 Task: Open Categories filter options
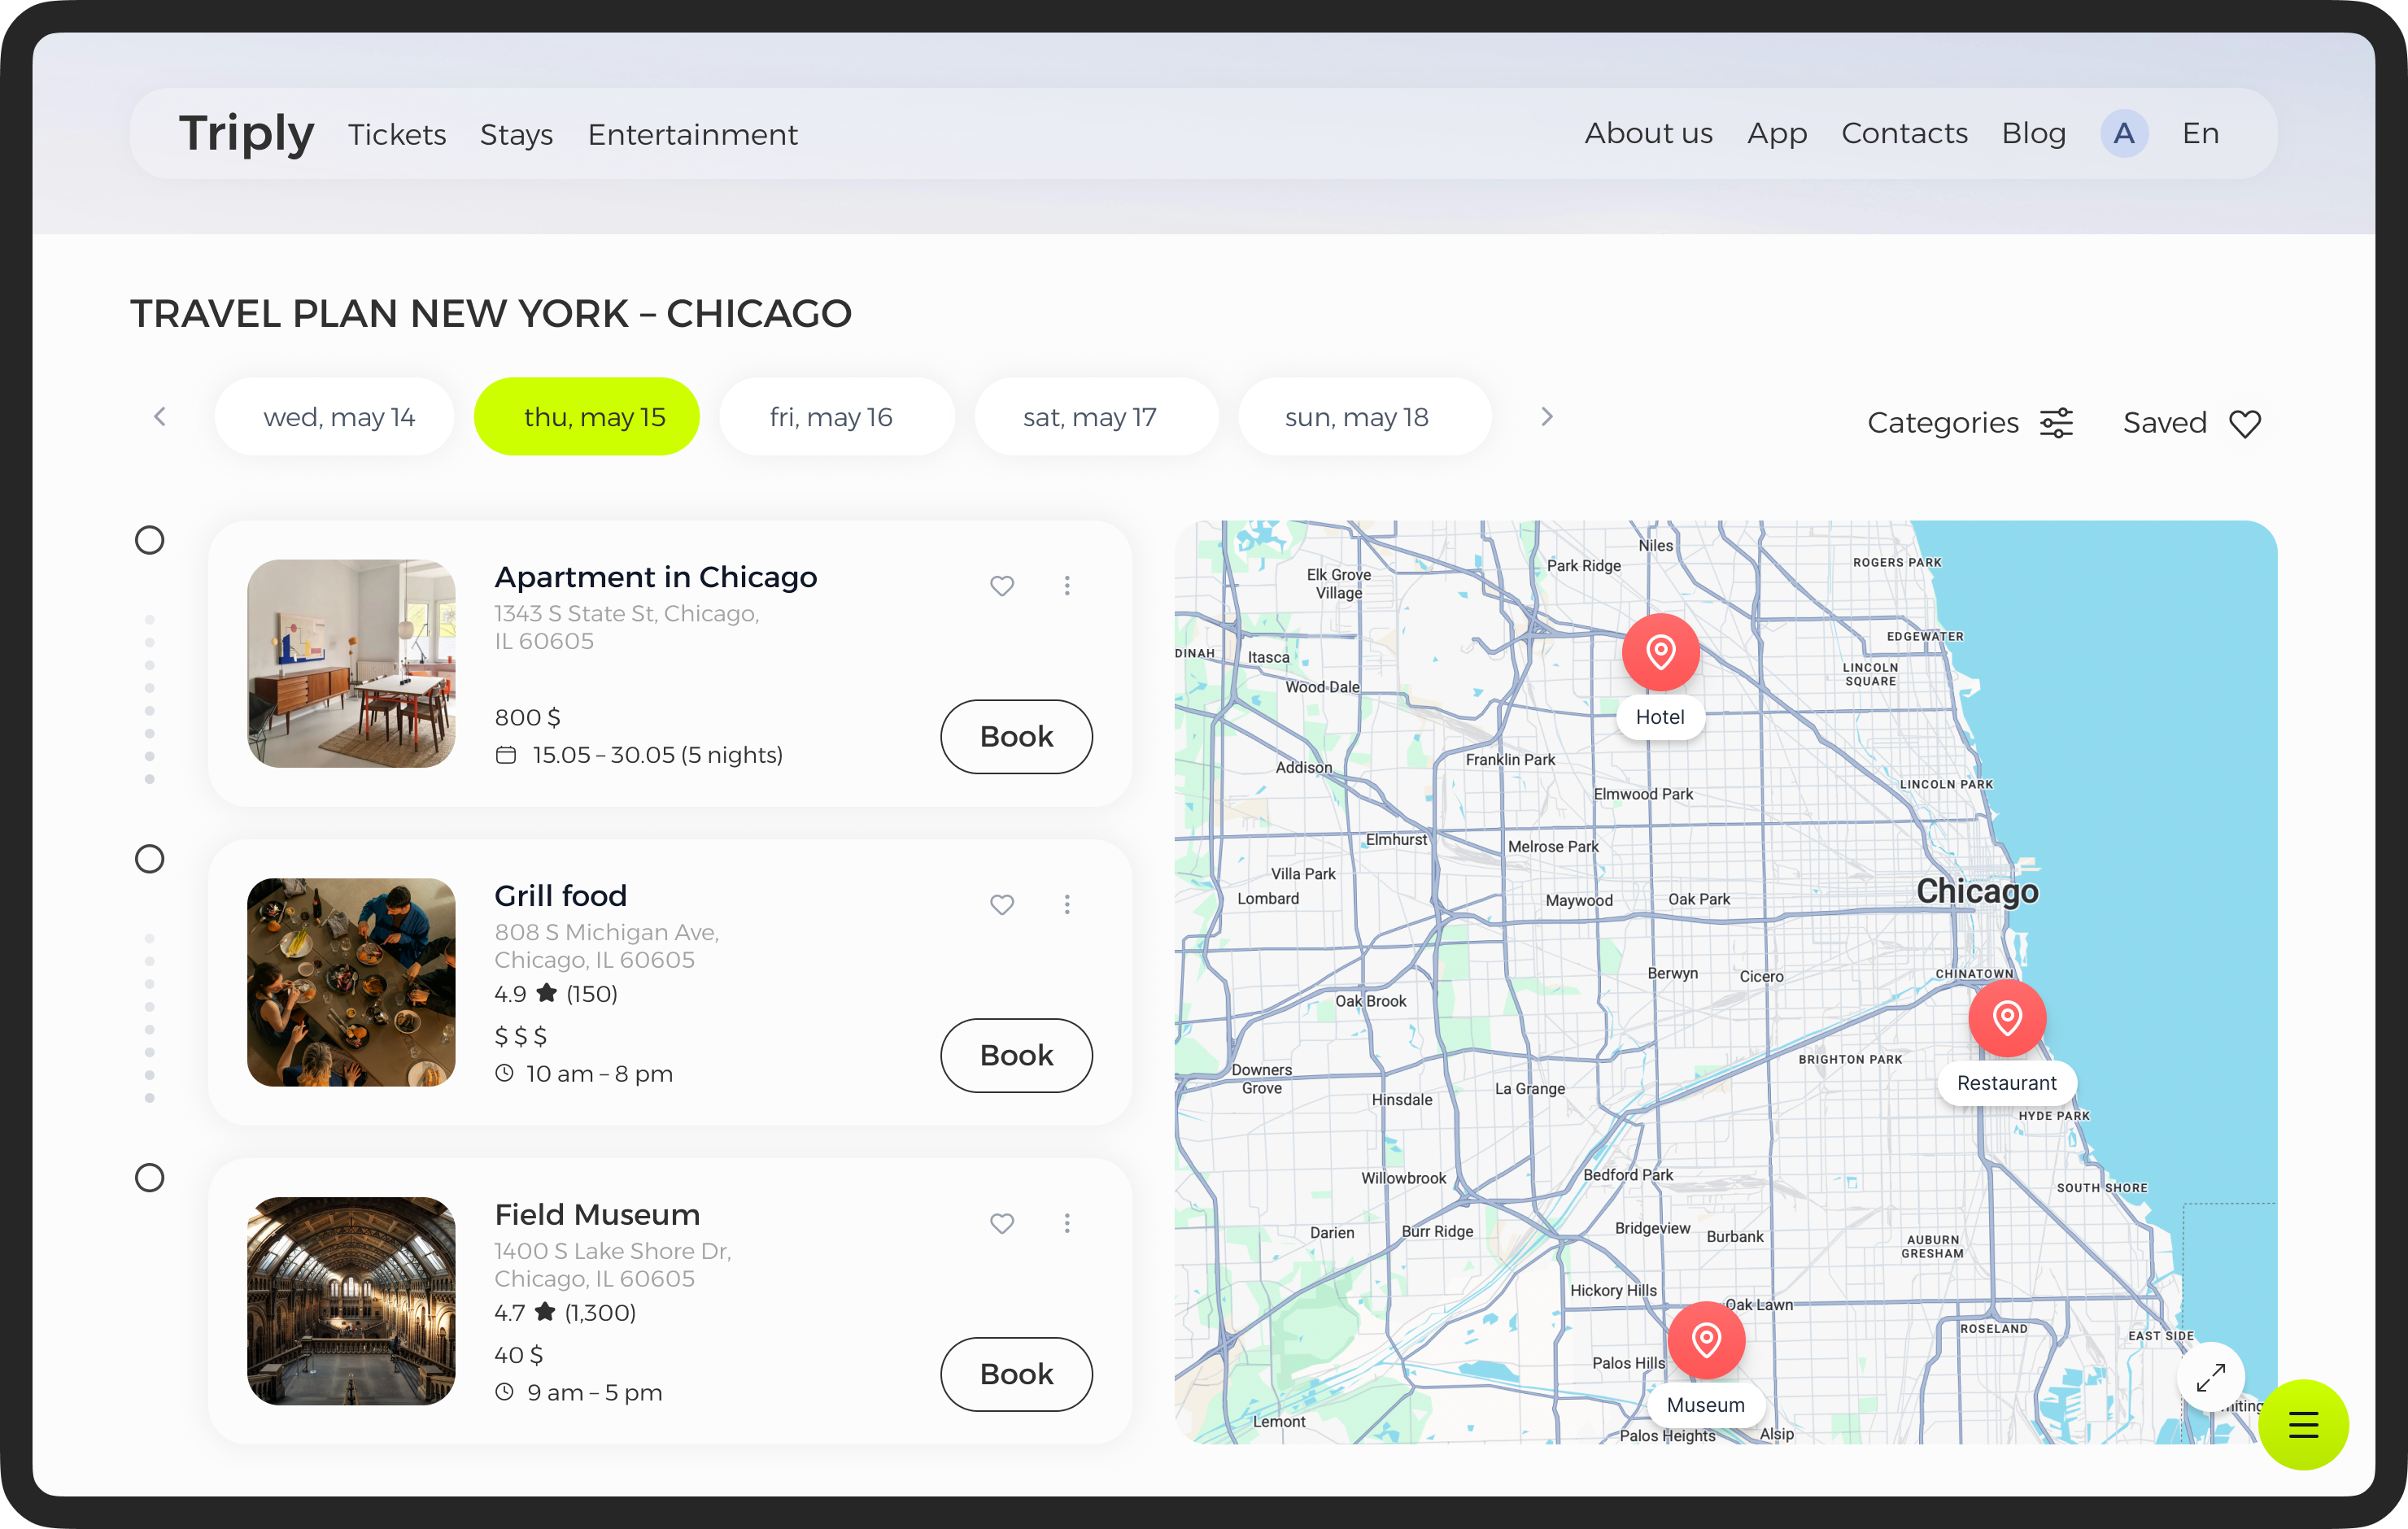click(x=1969, y=423)
